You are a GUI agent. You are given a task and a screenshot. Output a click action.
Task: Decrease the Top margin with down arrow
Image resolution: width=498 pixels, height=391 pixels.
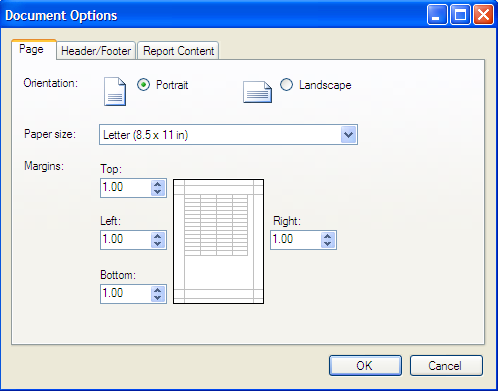point(158,192)
